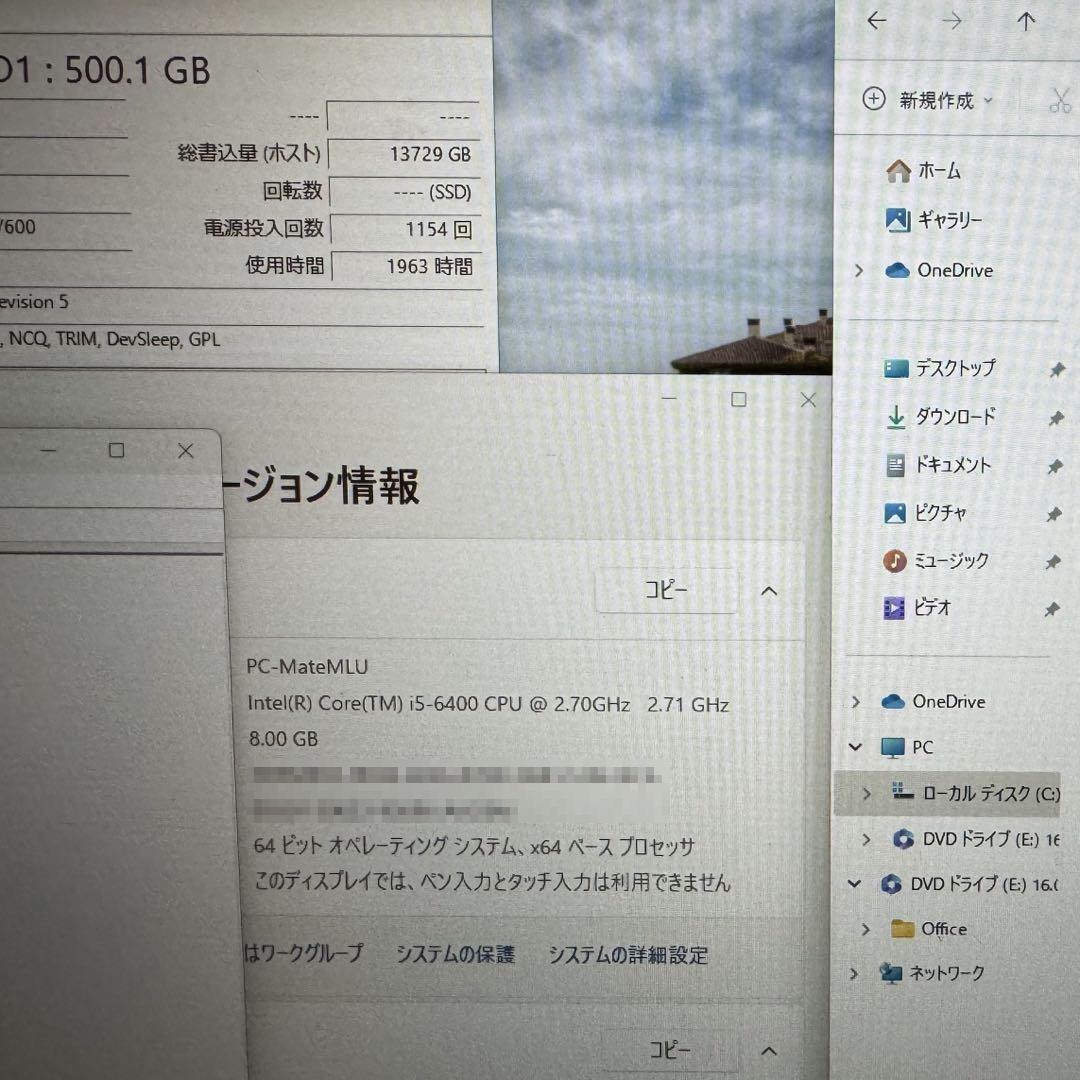Viewport: 1080px width, 1080px height.
Task: Select the lower OneDrive entry
Action: click(x=933, y=701)
